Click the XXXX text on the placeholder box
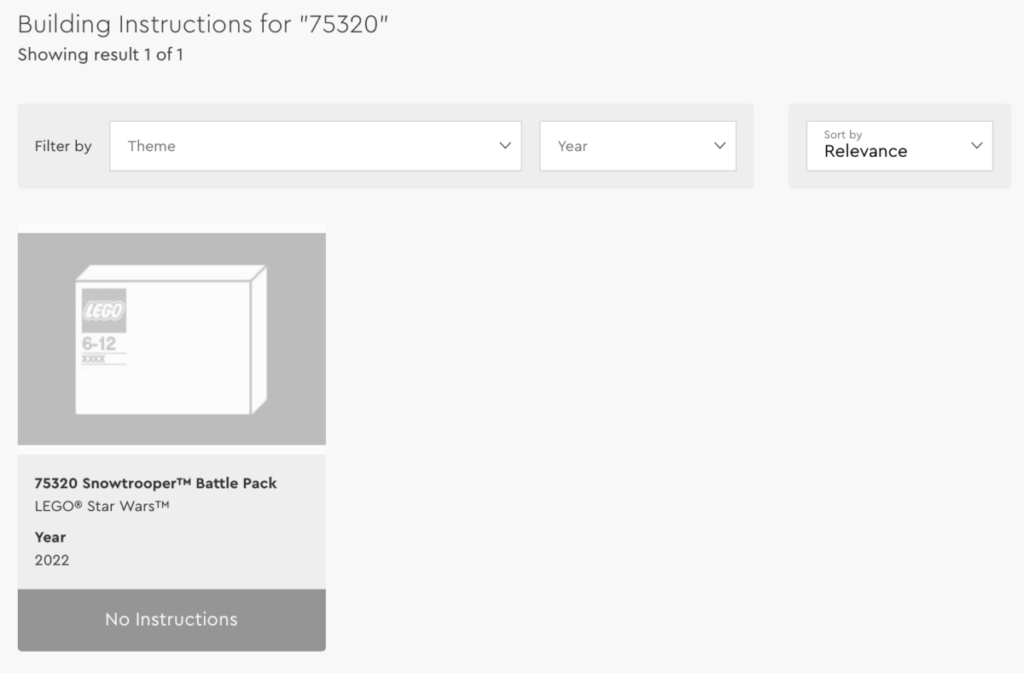This screenshot has height=673, width=1024. click(x=93, y=358)
